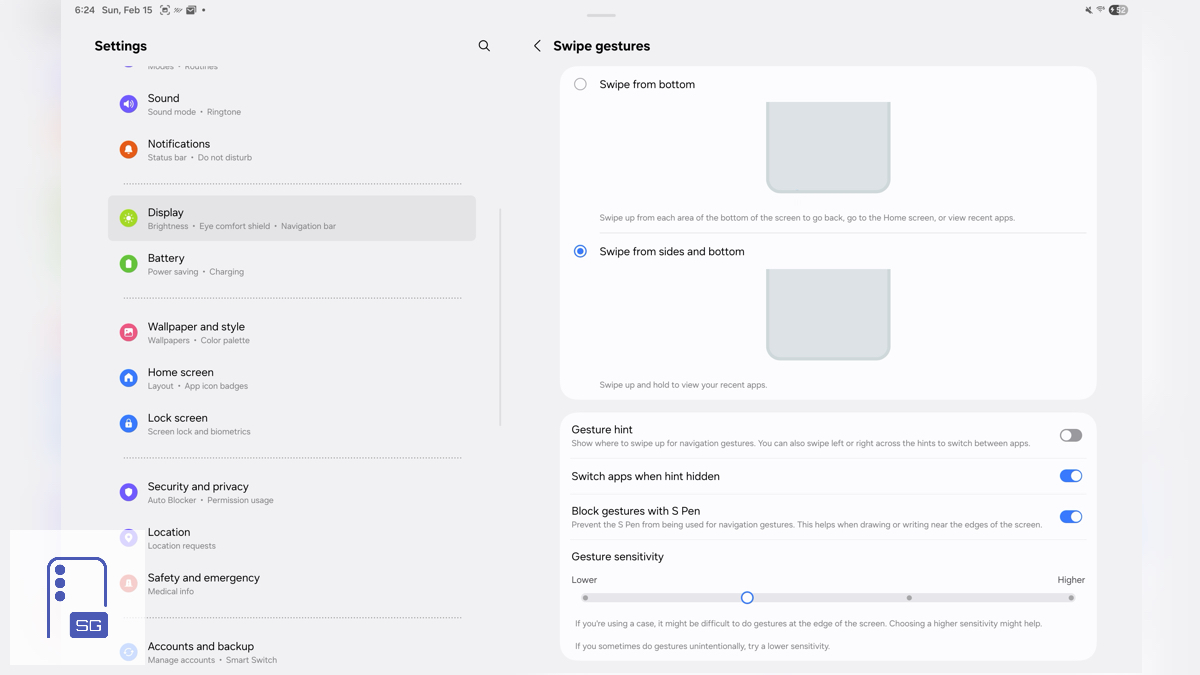
Task: Open the Display settings category
Action: pos(292,218)
